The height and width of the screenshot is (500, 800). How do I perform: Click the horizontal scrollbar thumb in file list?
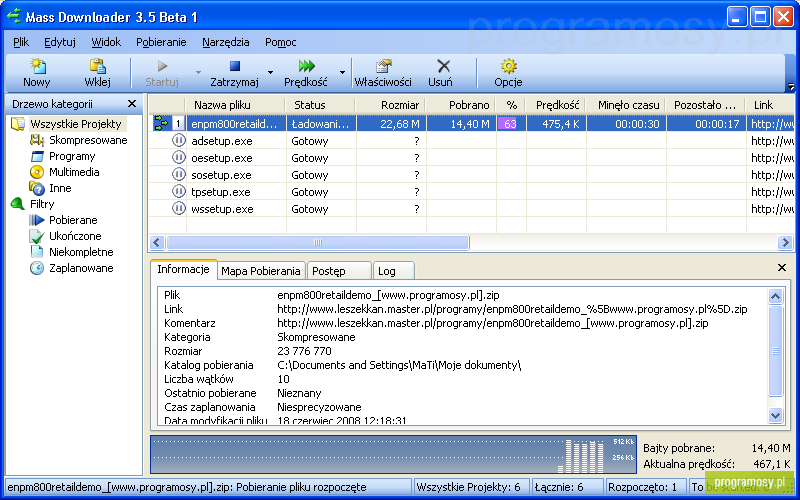click(x=317, y=242)
